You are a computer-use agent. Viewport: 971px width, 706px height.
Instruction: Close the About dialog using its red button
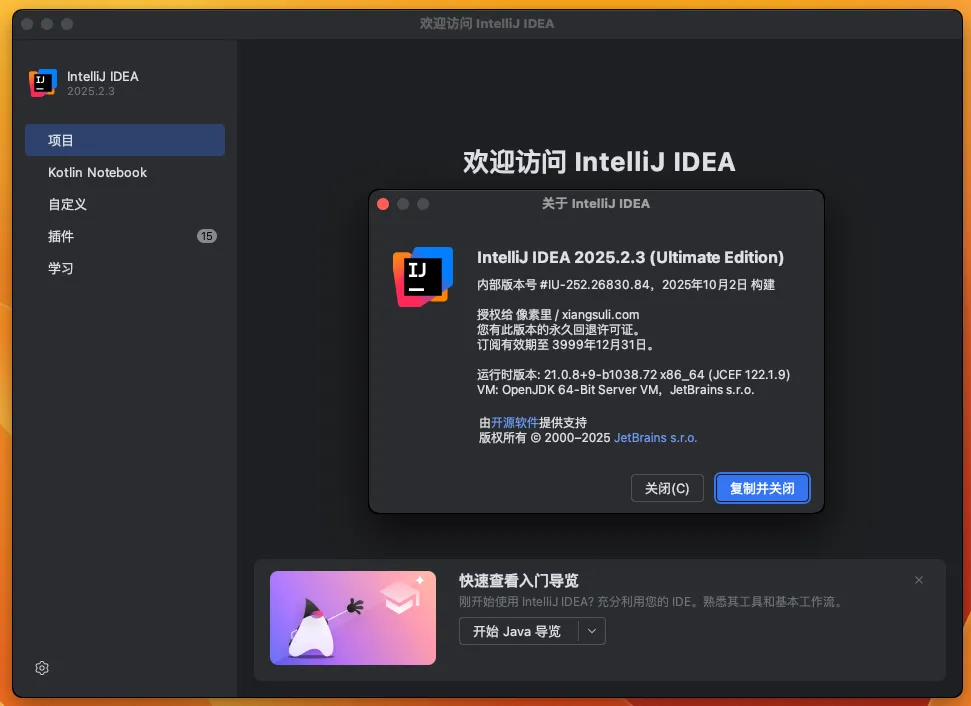pos(383,204)
